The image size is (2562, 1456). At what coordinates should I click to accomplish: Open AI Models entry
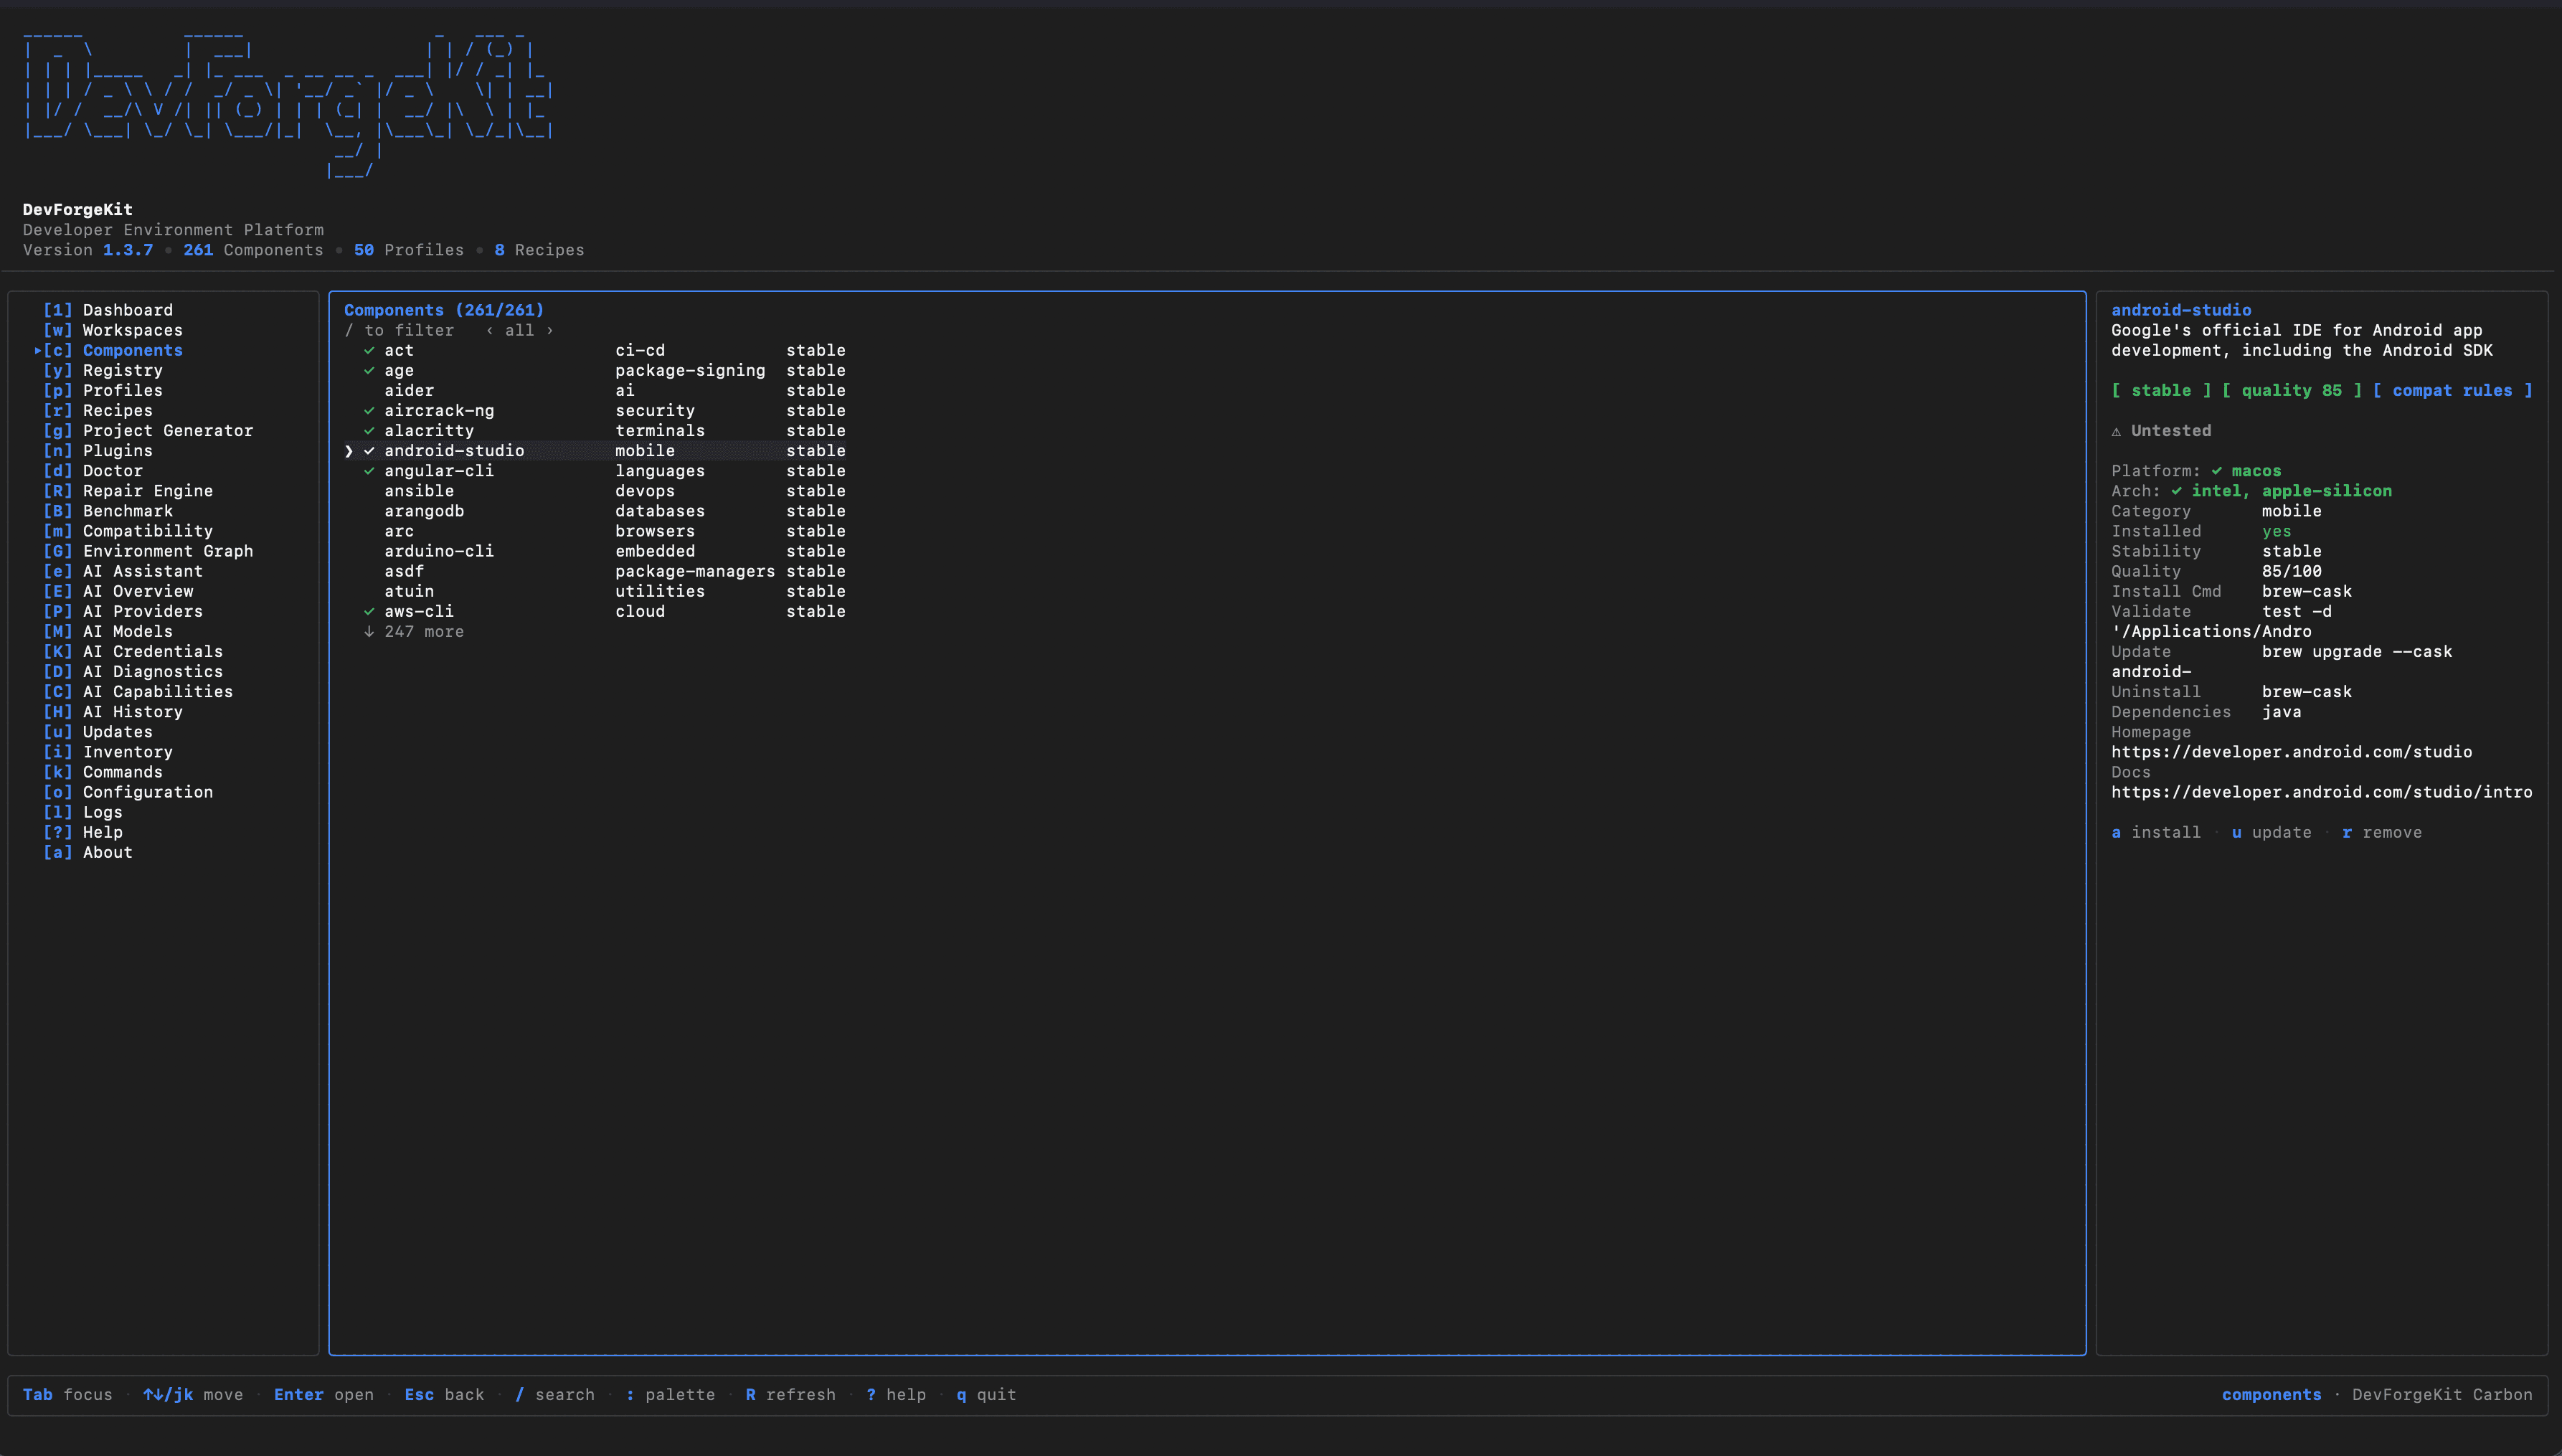tap(108, 631)
